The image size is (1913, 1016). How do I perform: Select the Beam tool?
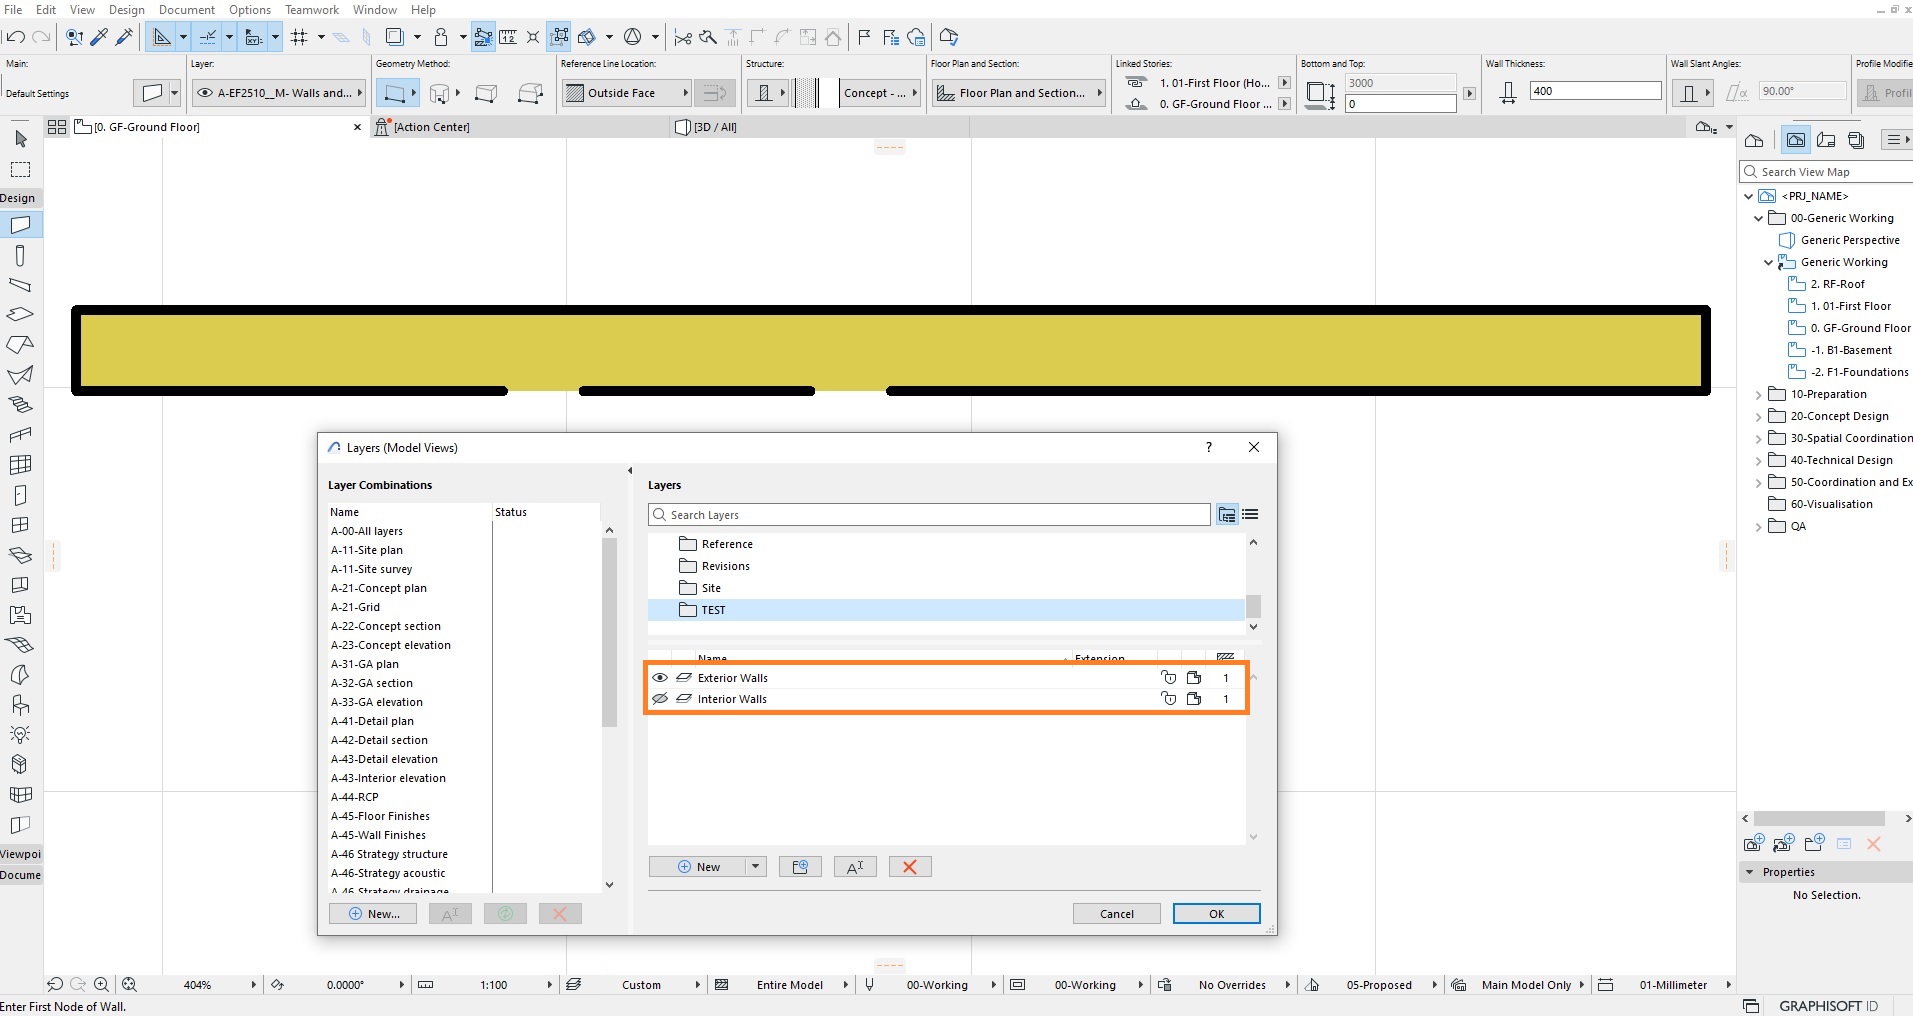pos(21,285)
